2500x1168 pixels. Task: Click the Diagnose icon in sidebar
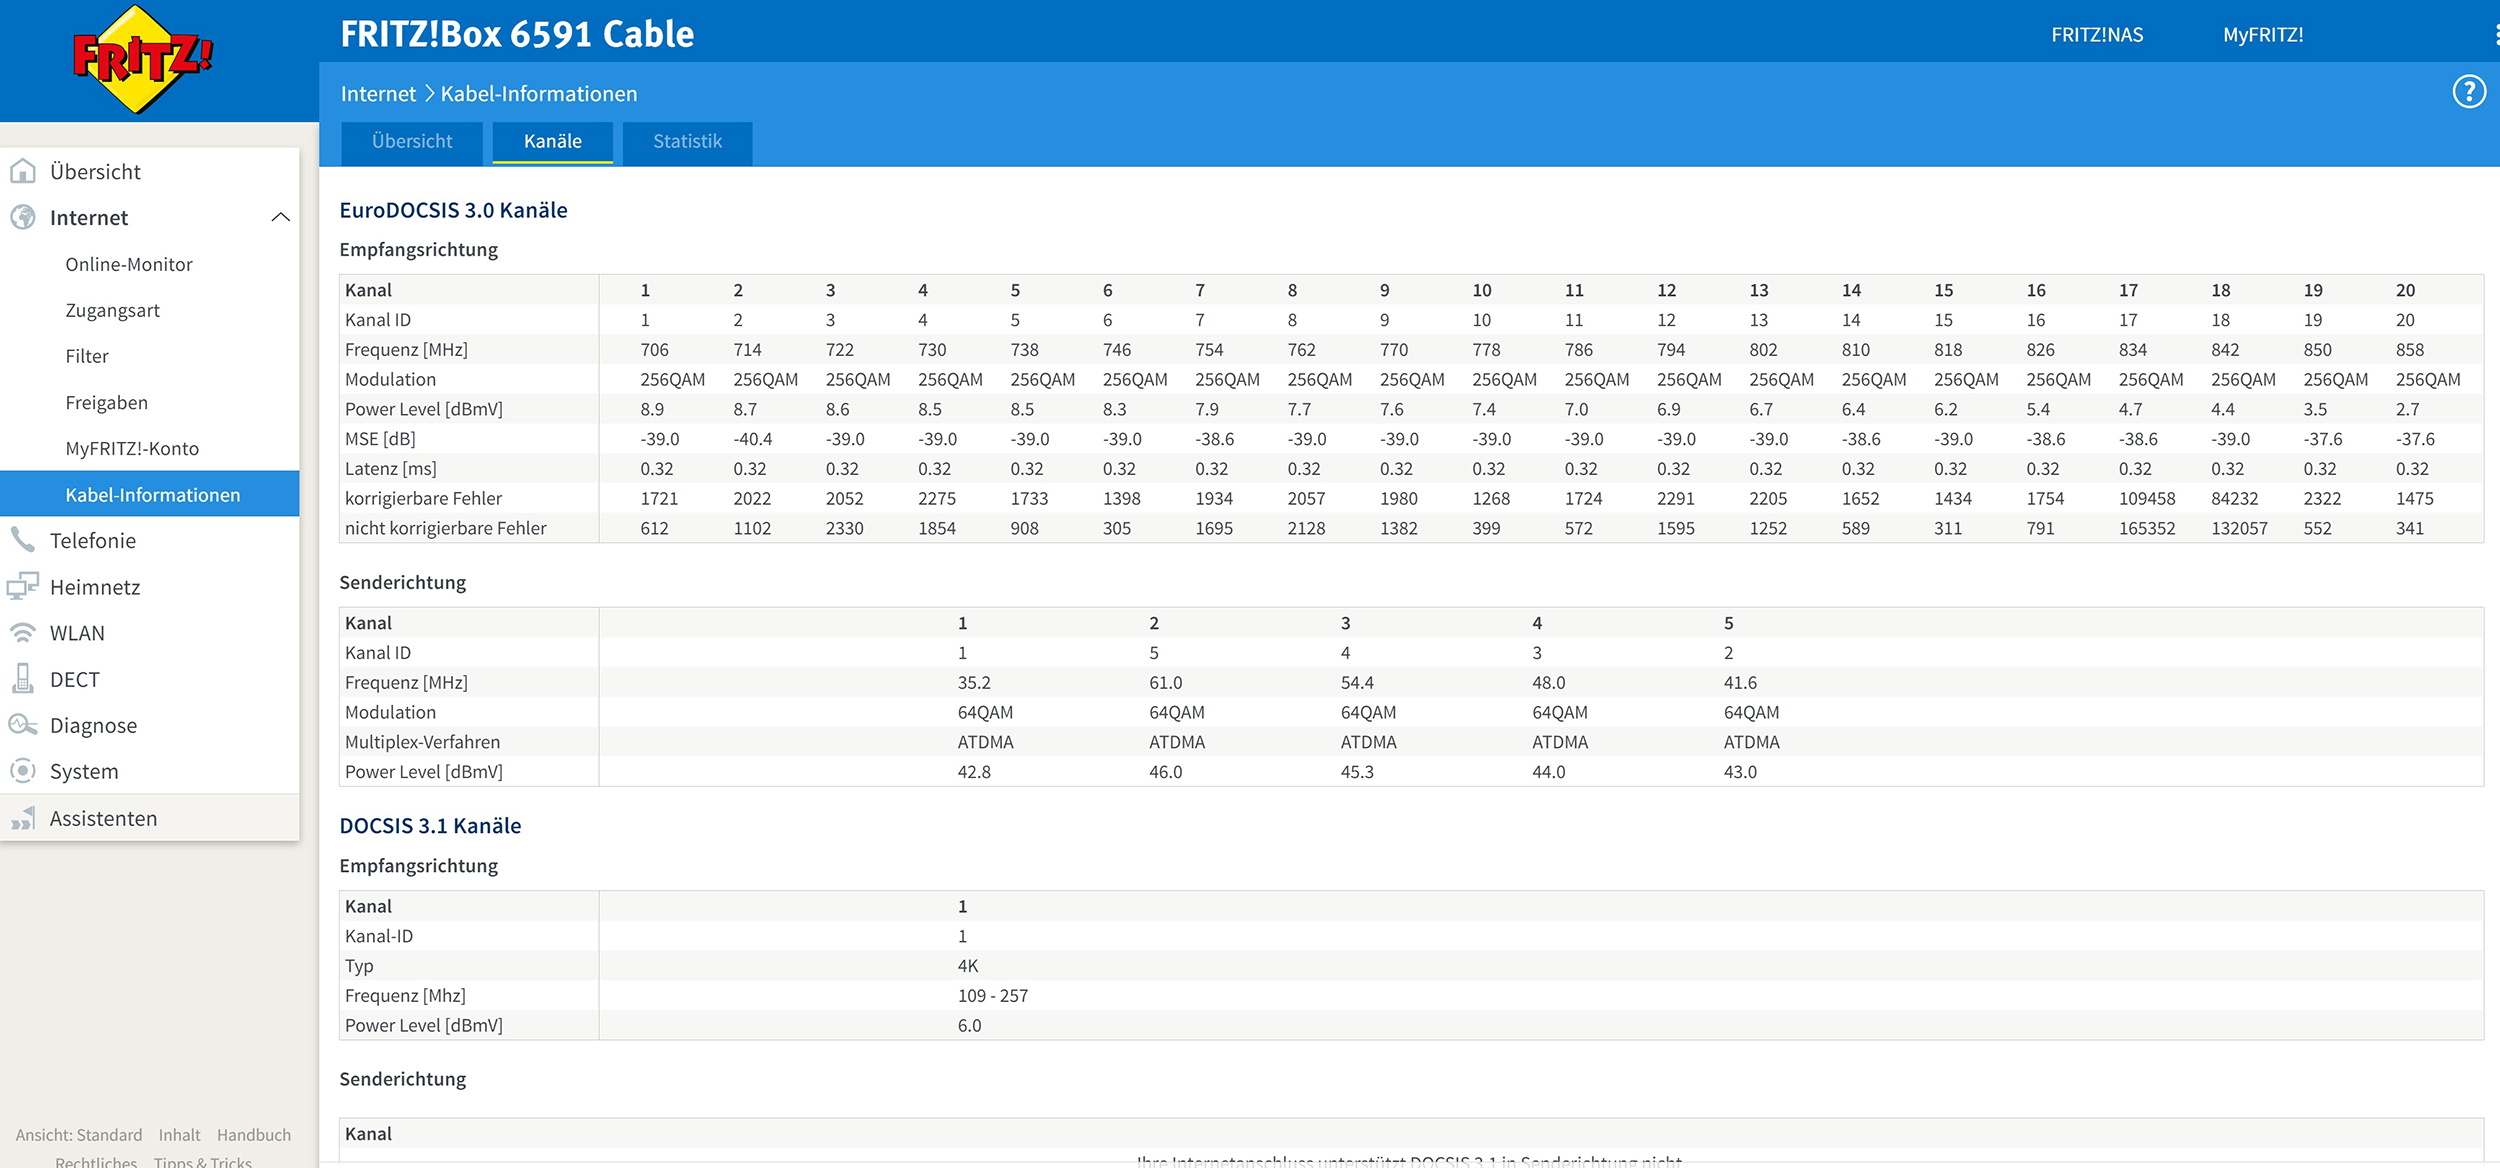23,725
